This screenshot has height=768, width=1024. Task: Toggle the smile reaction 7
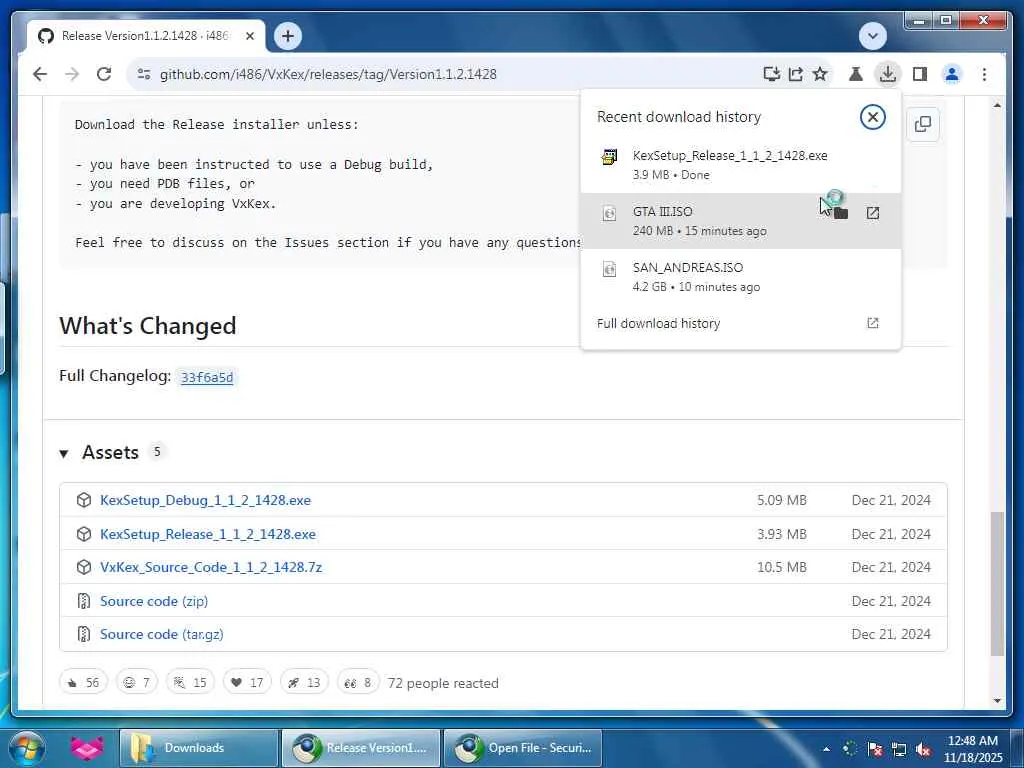136,682
